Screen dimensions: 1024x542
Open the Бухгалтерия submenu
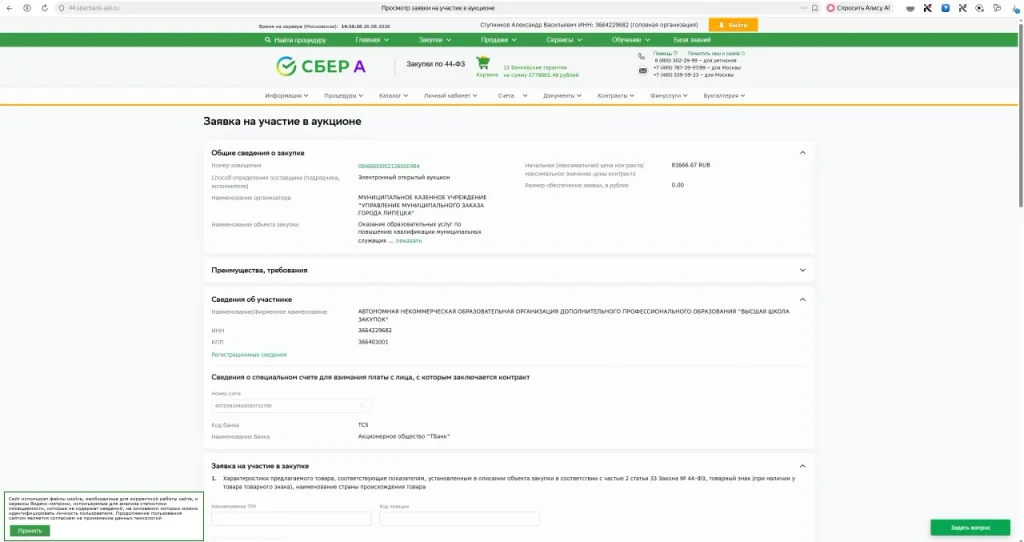(x=724, y=95)
